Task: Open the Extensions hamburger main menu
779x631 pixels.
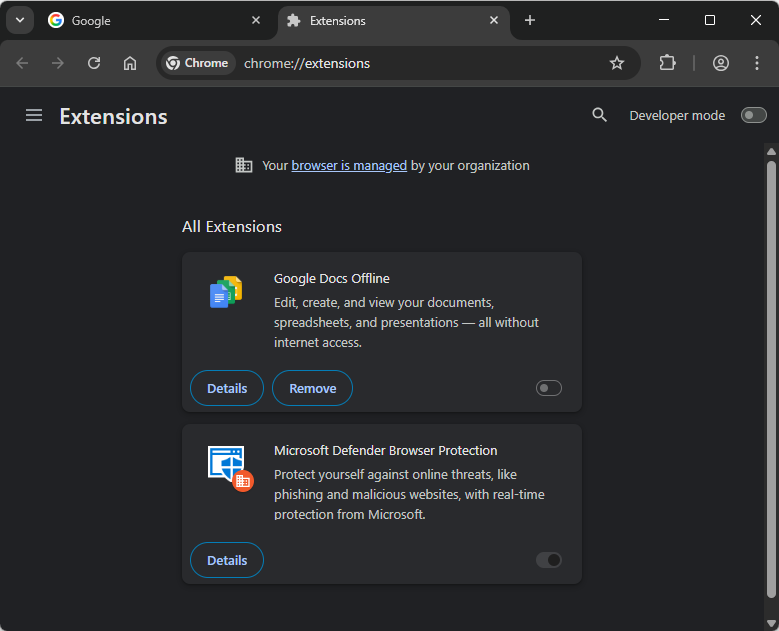Action: (x=34, y=116)
